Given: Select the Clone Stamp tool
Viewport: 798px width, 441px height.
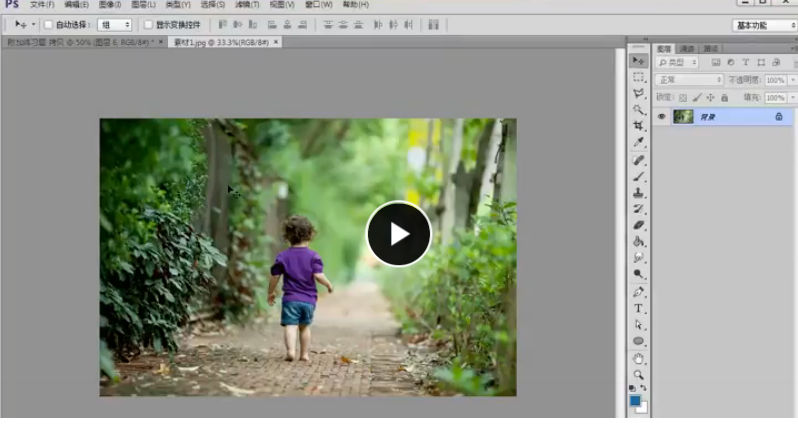Looking at the screenshot, I should (x=638, y=193).
